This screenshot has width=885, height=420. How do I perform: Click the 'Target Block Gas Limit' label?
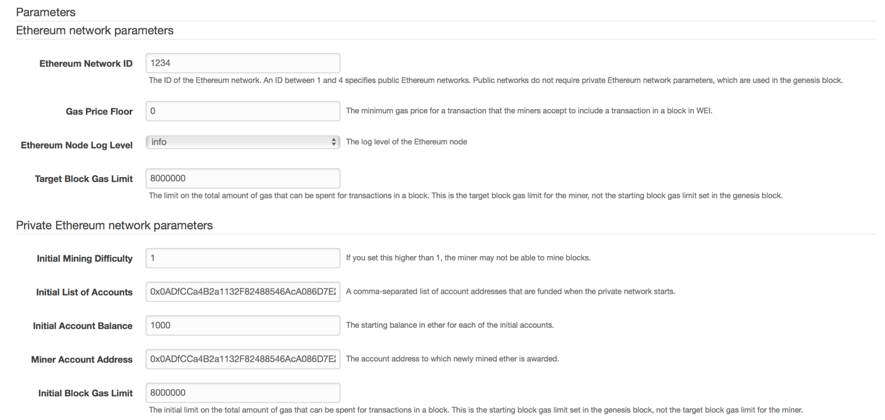click(x=84, y=179)
